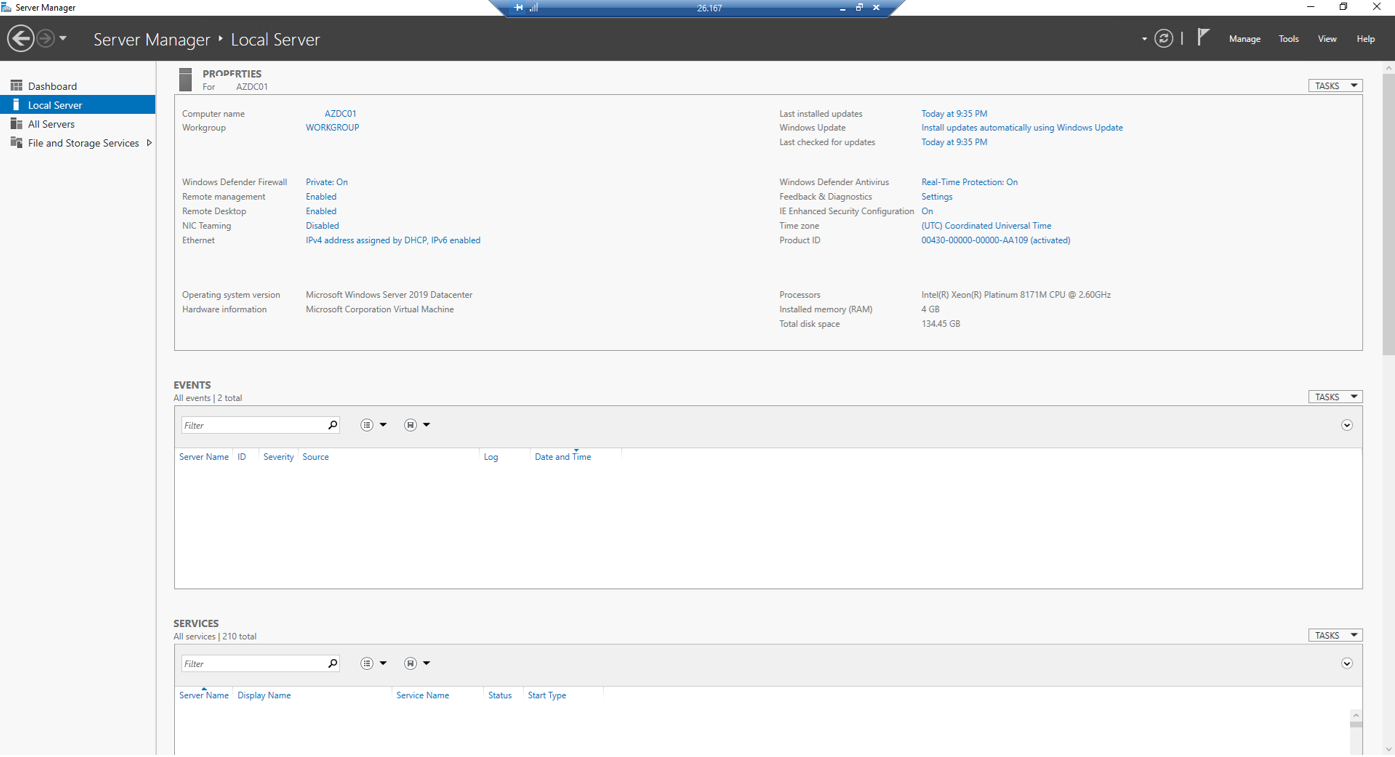
Task: Click the All Servers icon
Action: click(16, 124)
